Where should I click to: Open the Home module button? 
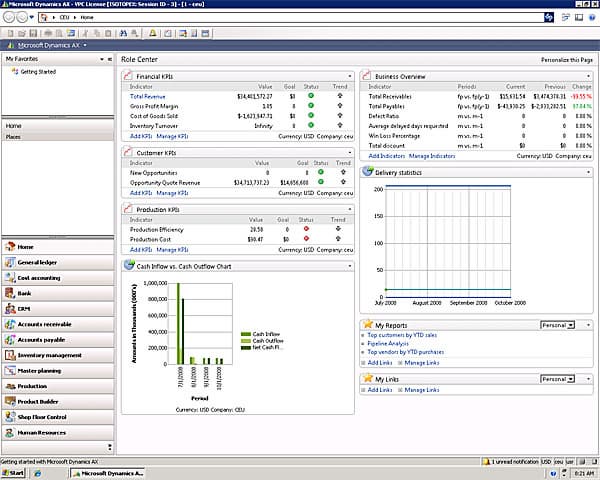coord(57,247)
